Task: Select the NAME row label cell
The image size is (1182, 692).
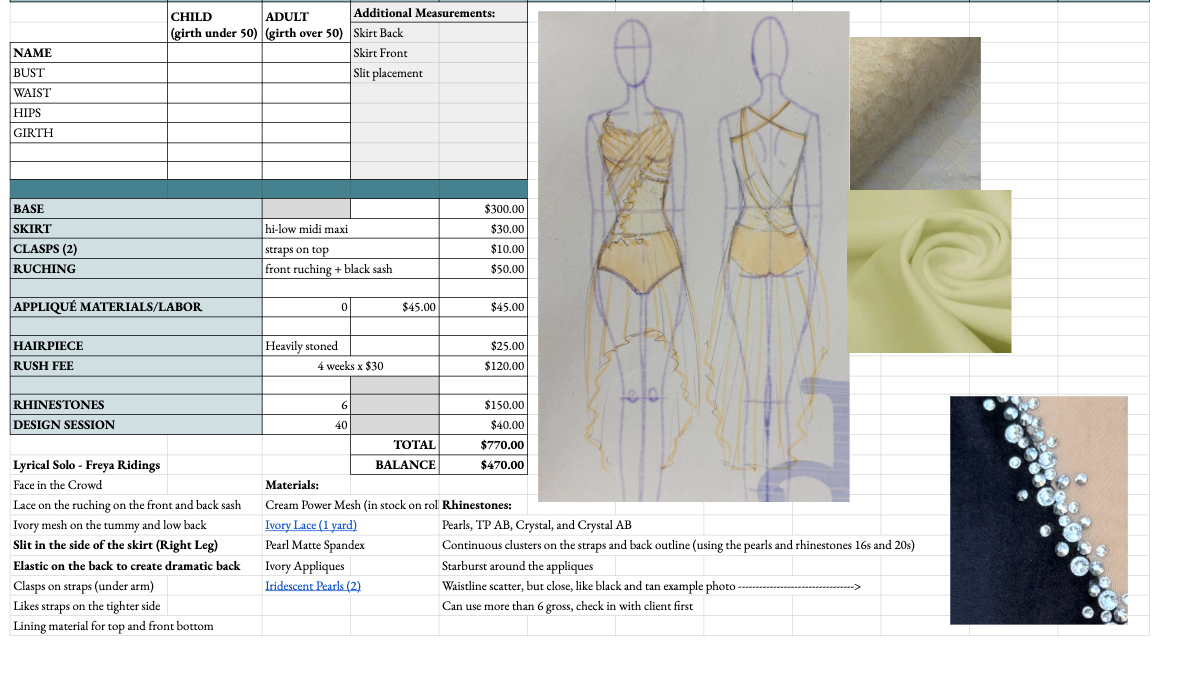Action: click(x=89, y=53)
